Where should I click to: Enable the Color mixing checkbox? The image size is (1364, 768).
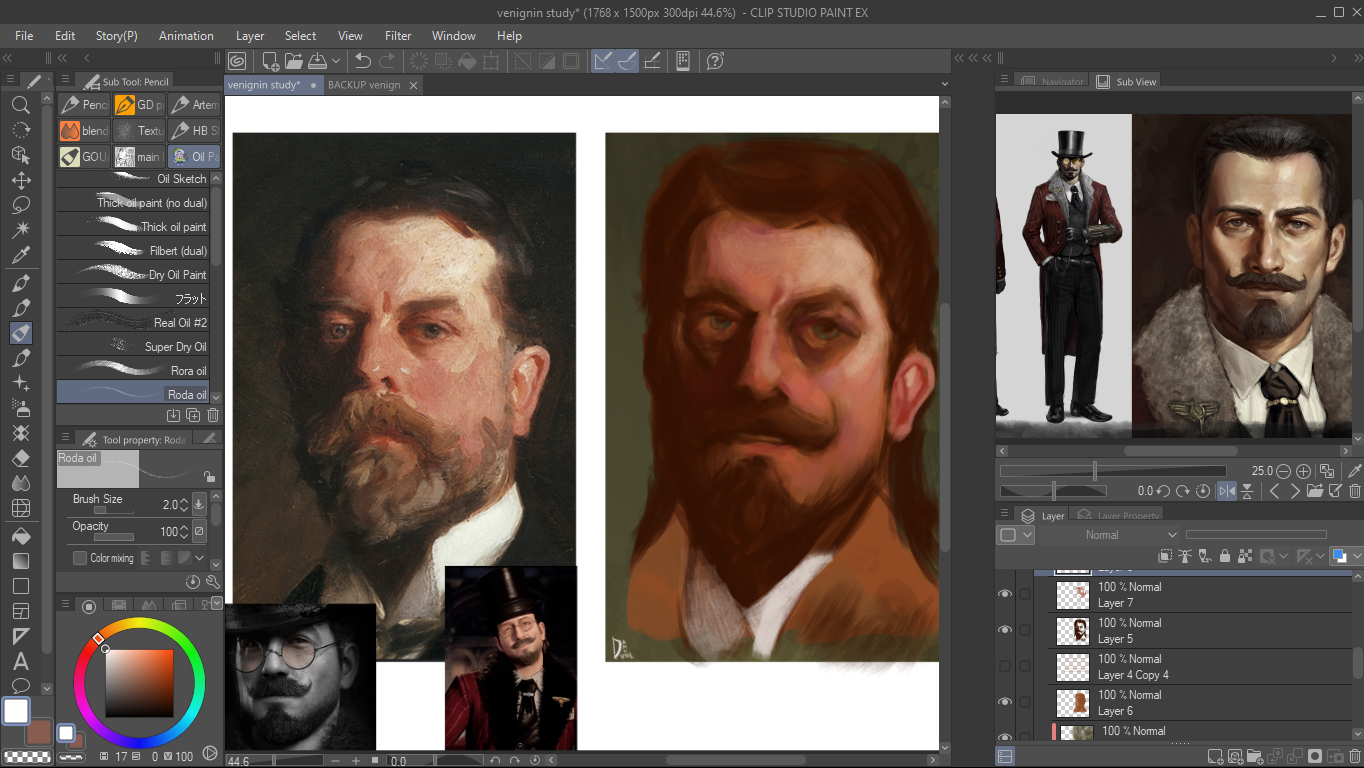(80, 558)
